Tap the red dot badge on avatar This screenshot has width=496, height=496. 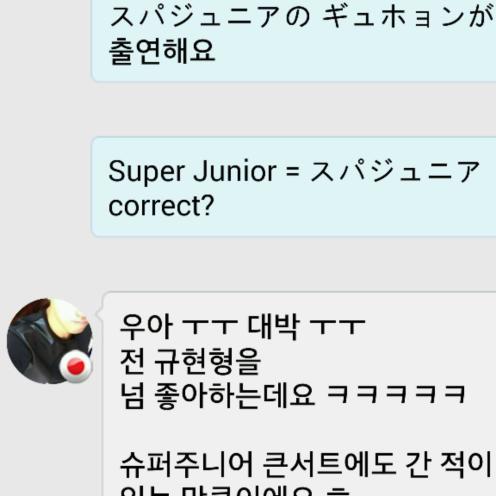75,366
